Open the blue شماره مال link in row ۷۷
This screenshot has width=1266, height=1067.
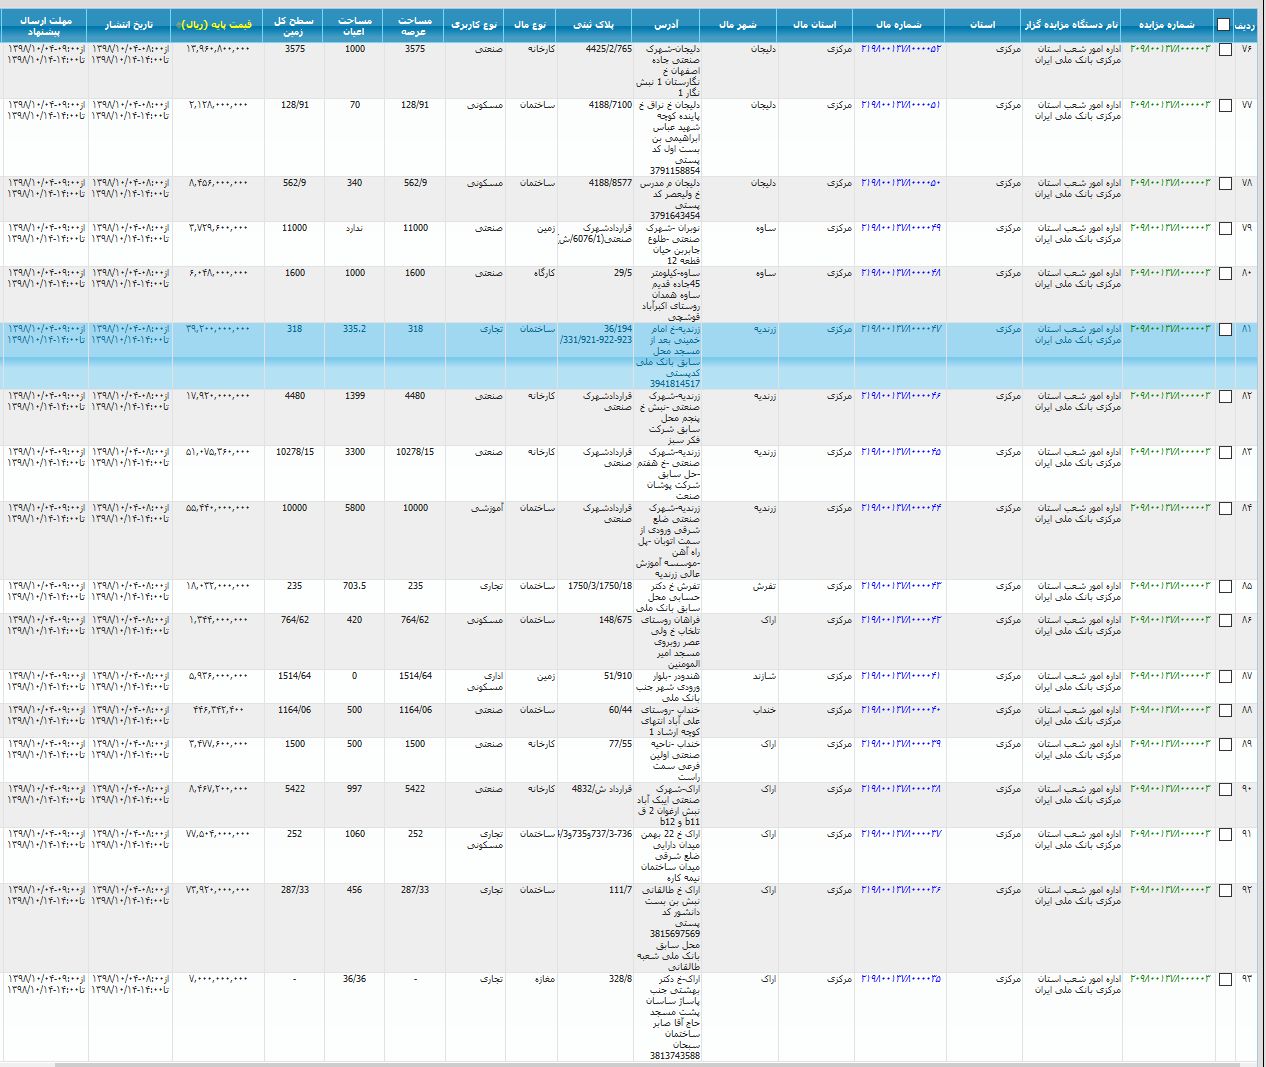pos(900,105)
